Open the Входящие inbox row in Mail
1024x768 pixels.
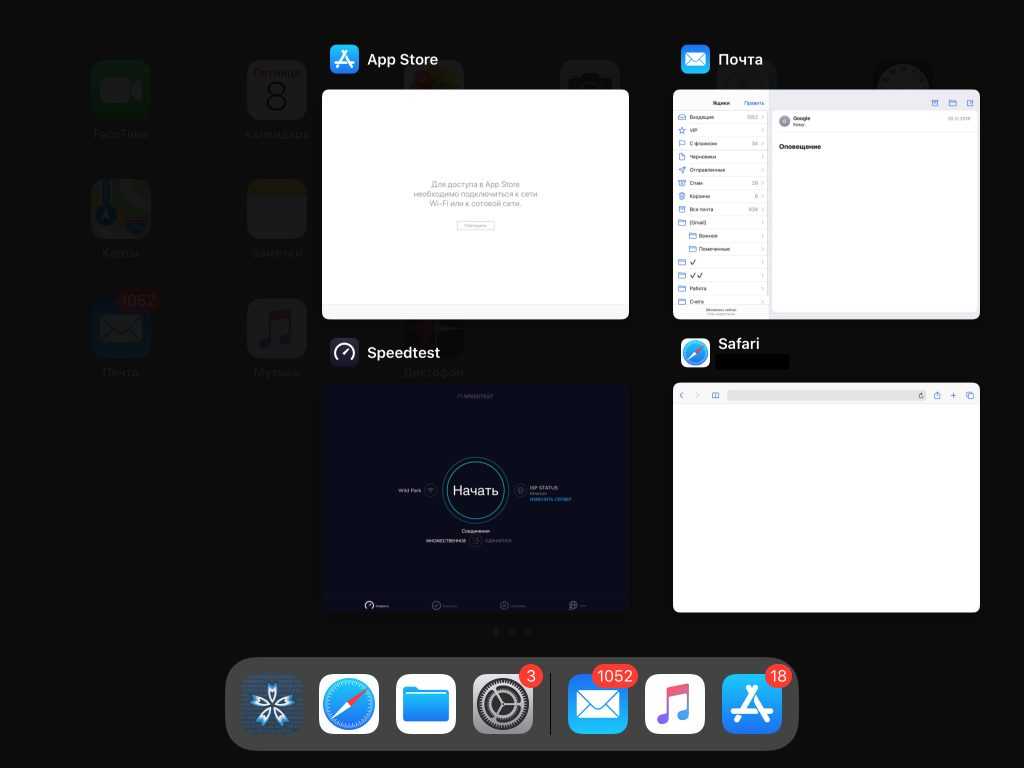(x=721, y=117)
